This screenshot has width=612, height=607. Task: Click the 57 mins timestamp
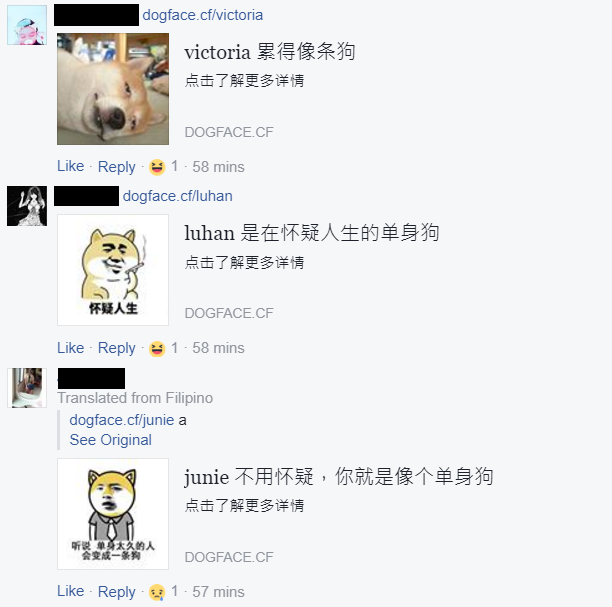click(218, 592)
